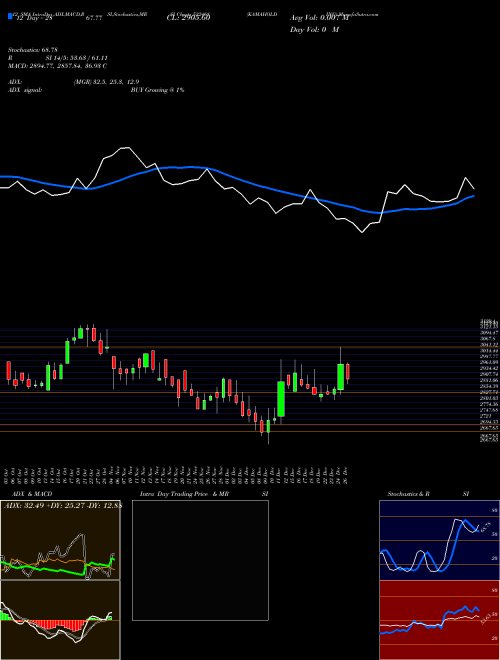The image size is (500, 660).
Task: Click the ADX signal: label
Action: click(25, 90)
